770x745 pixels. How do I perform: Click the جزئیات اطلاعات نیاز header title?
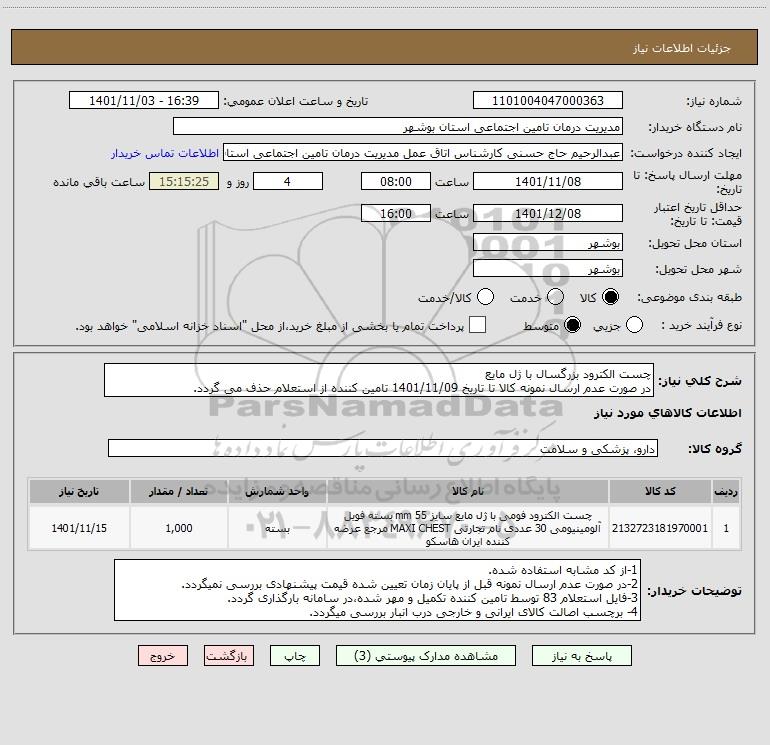click(681, 48)
